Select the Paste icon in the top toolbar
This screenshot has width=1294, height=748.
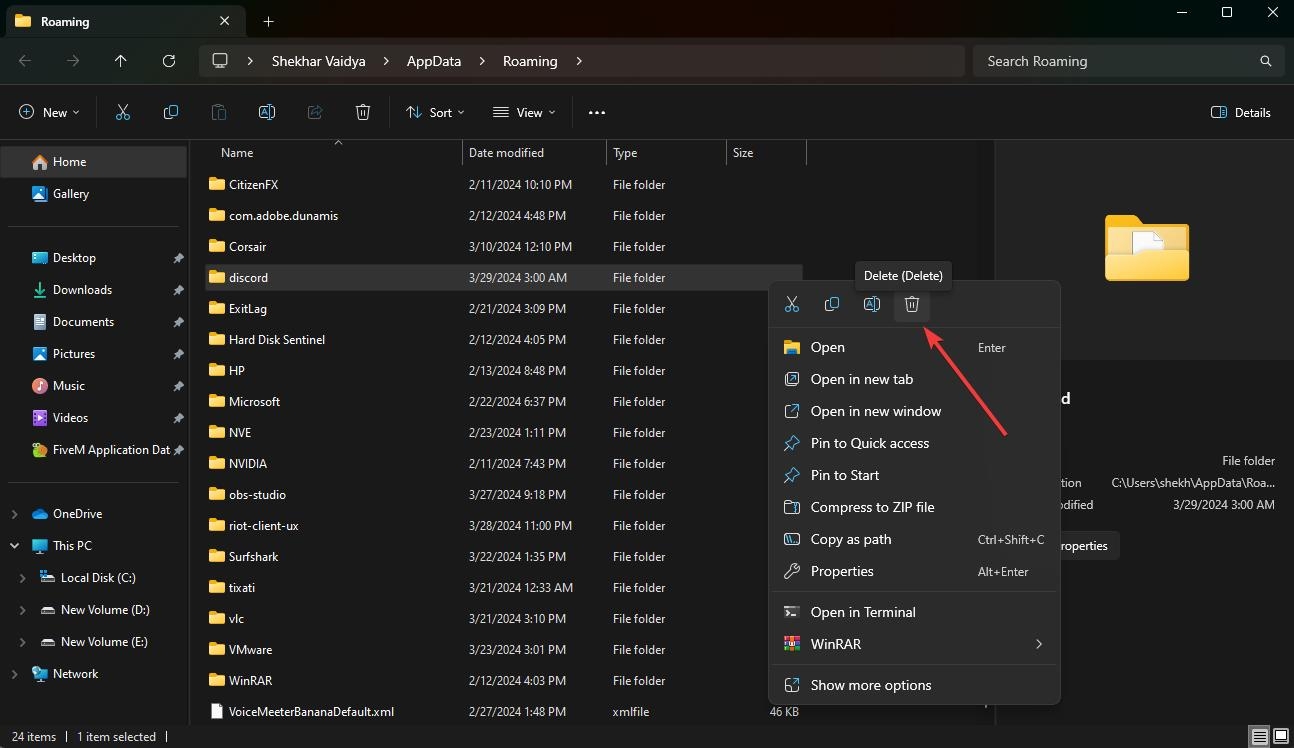point(218,112)
